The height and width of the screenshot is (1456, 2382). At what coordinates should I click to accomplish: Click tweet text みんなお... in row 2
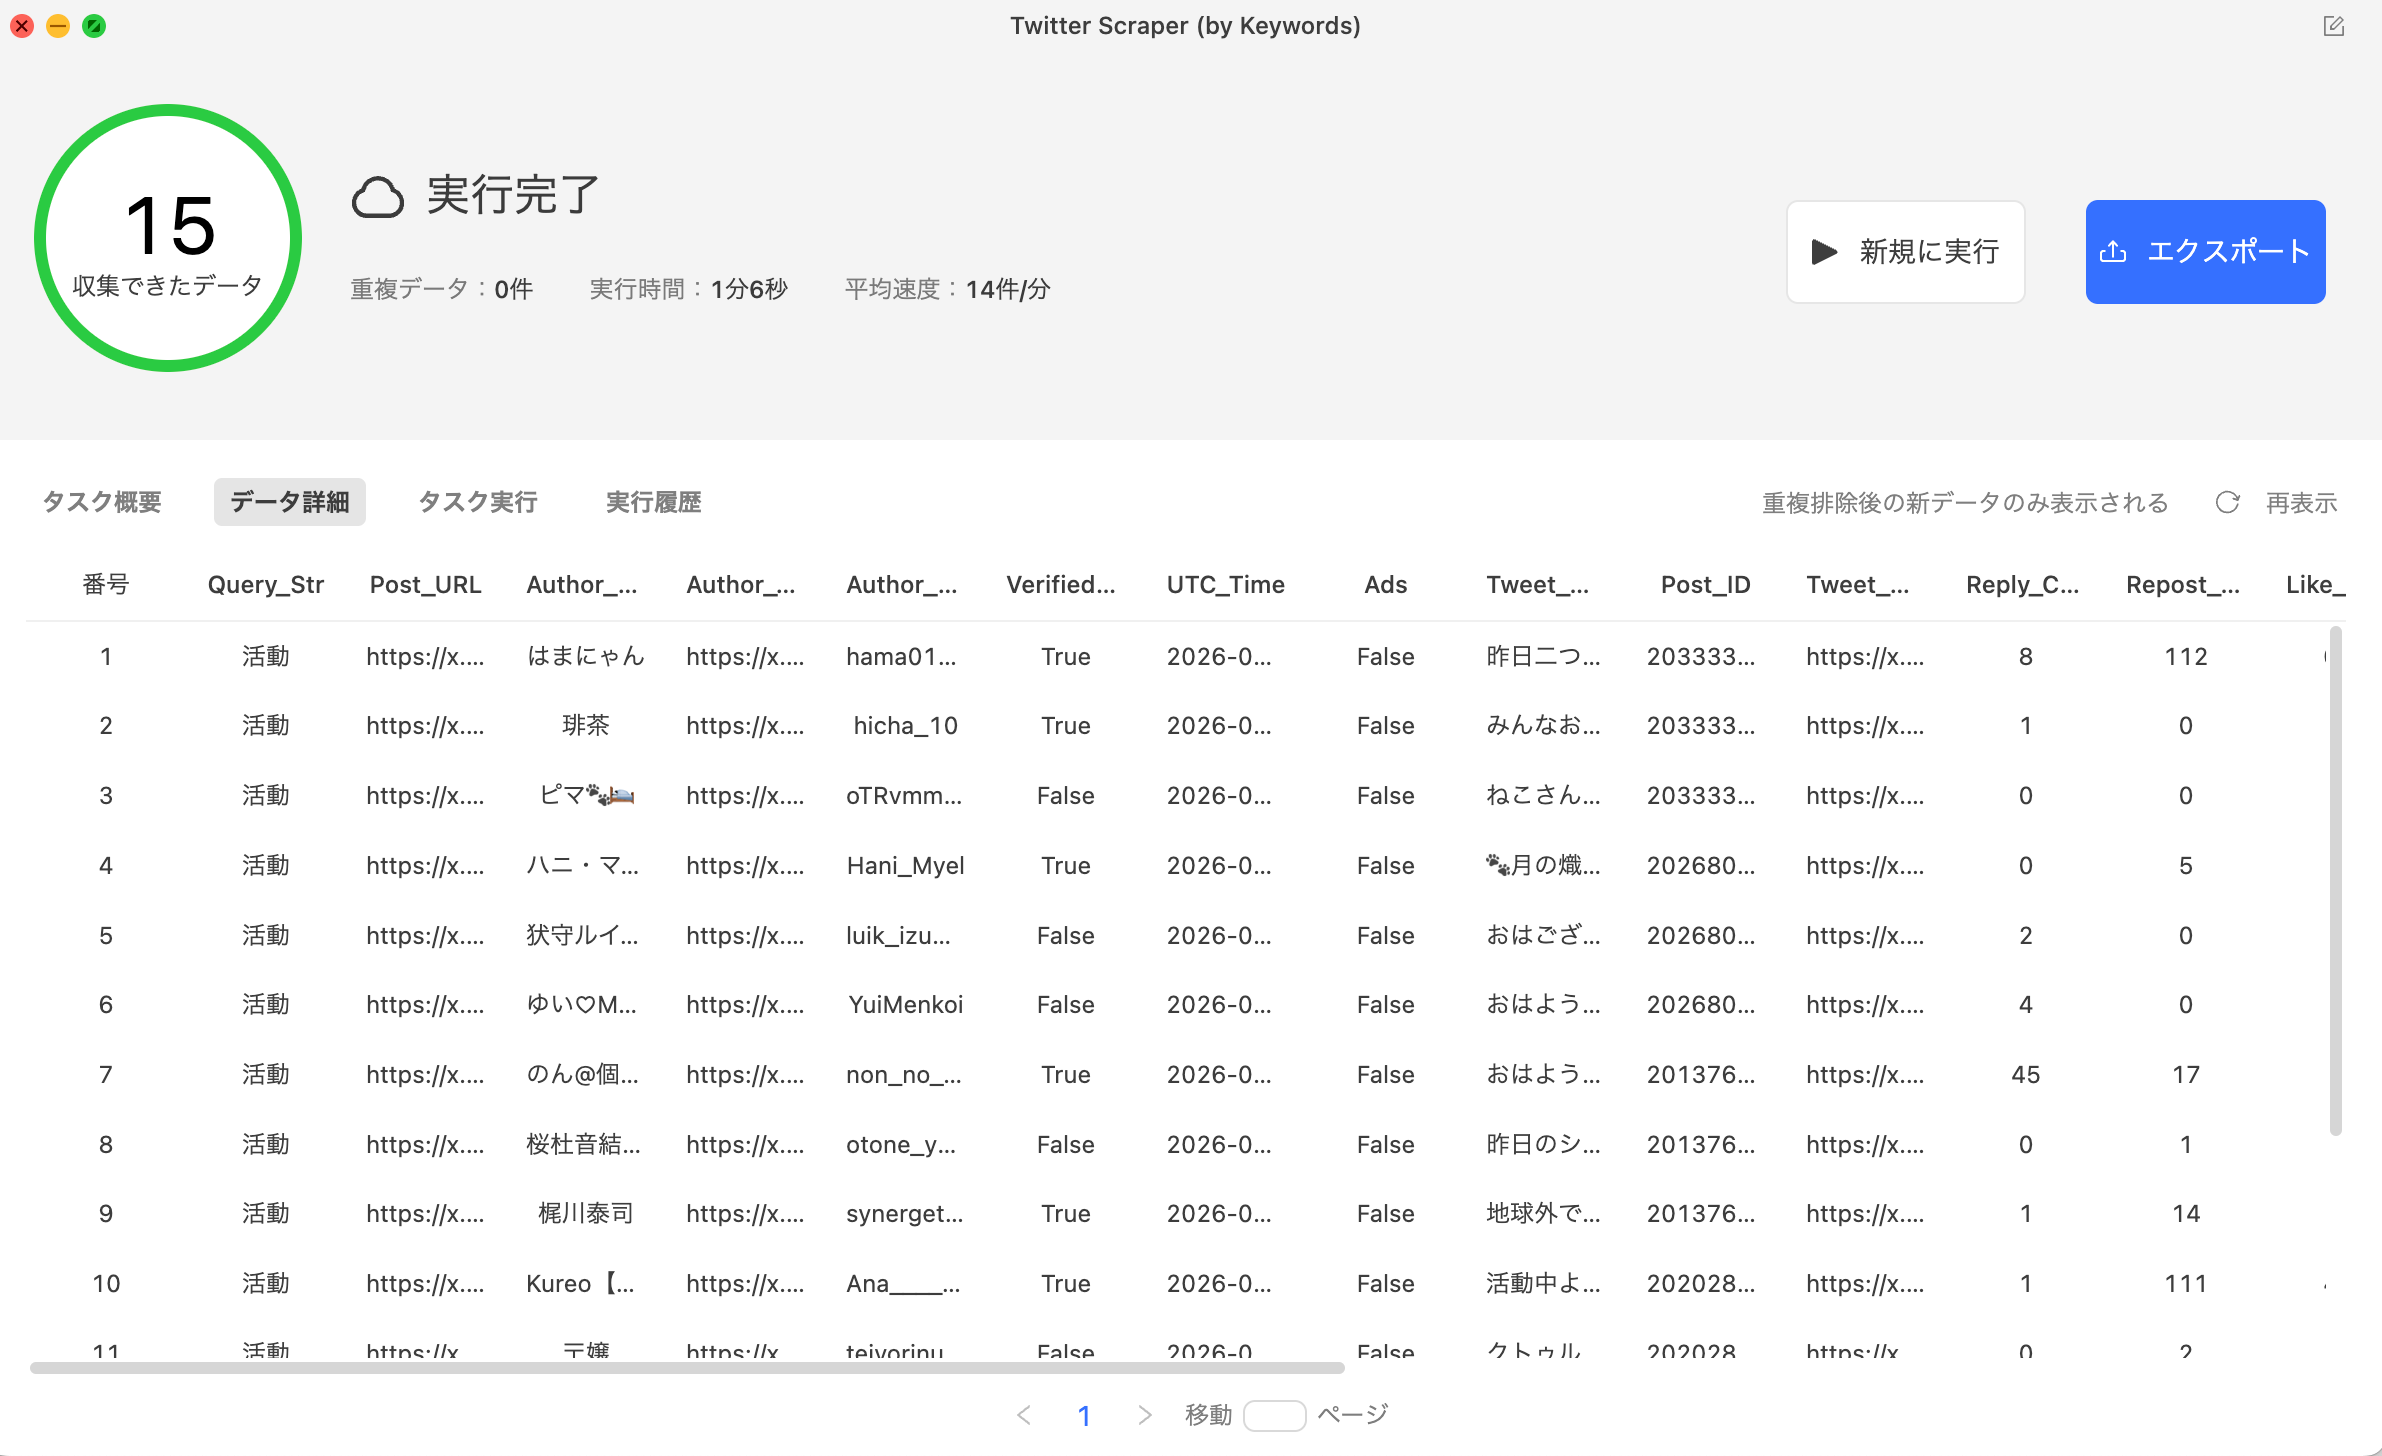click(1543, 725)
